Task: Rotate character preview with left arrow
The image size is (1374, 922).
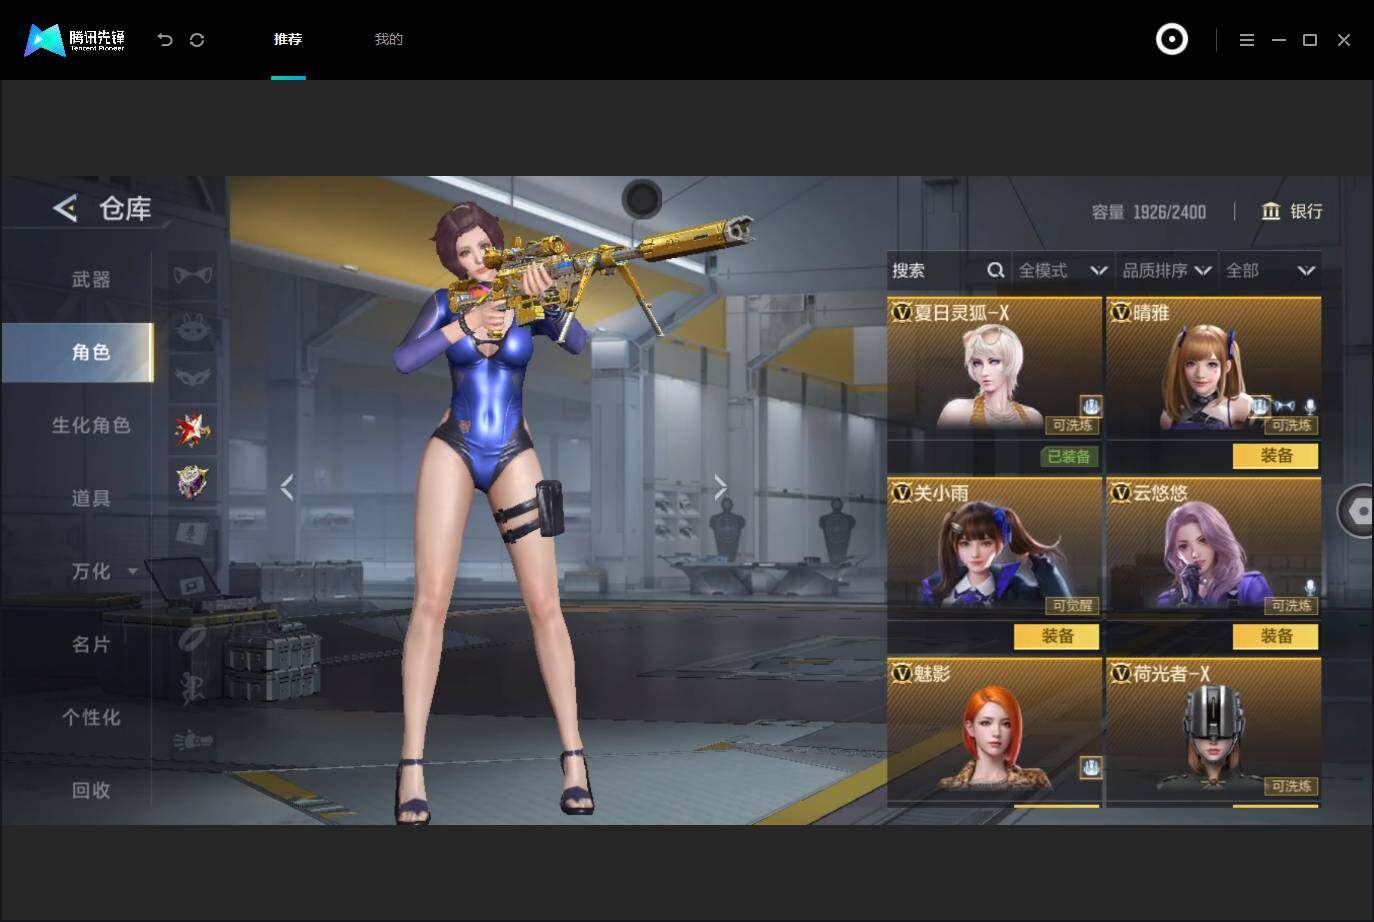Action: 287,488
